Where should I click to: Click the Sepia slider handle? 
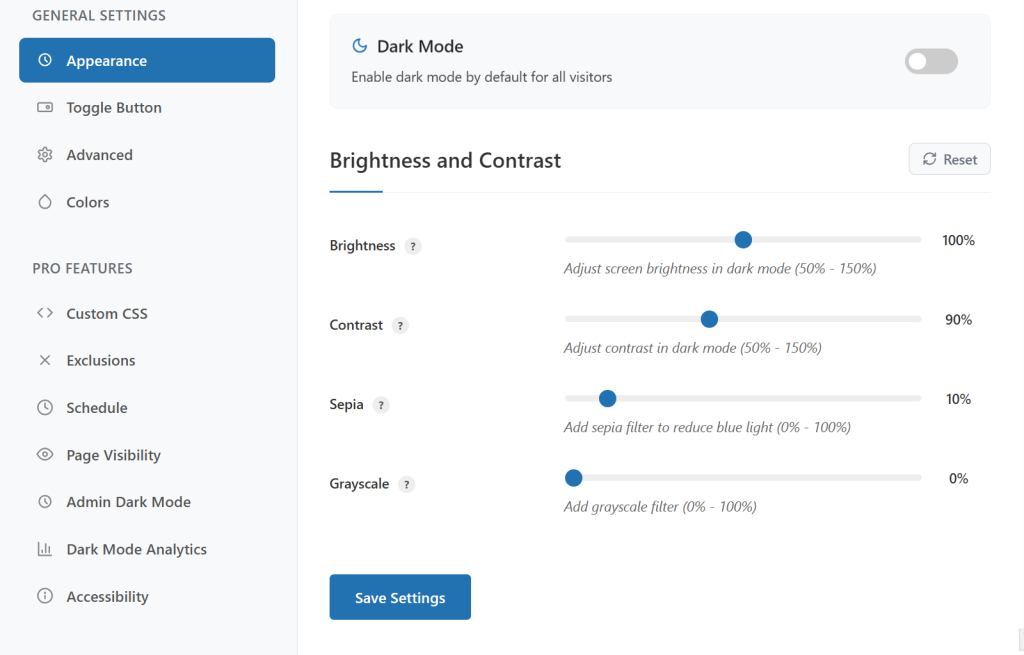607,398
